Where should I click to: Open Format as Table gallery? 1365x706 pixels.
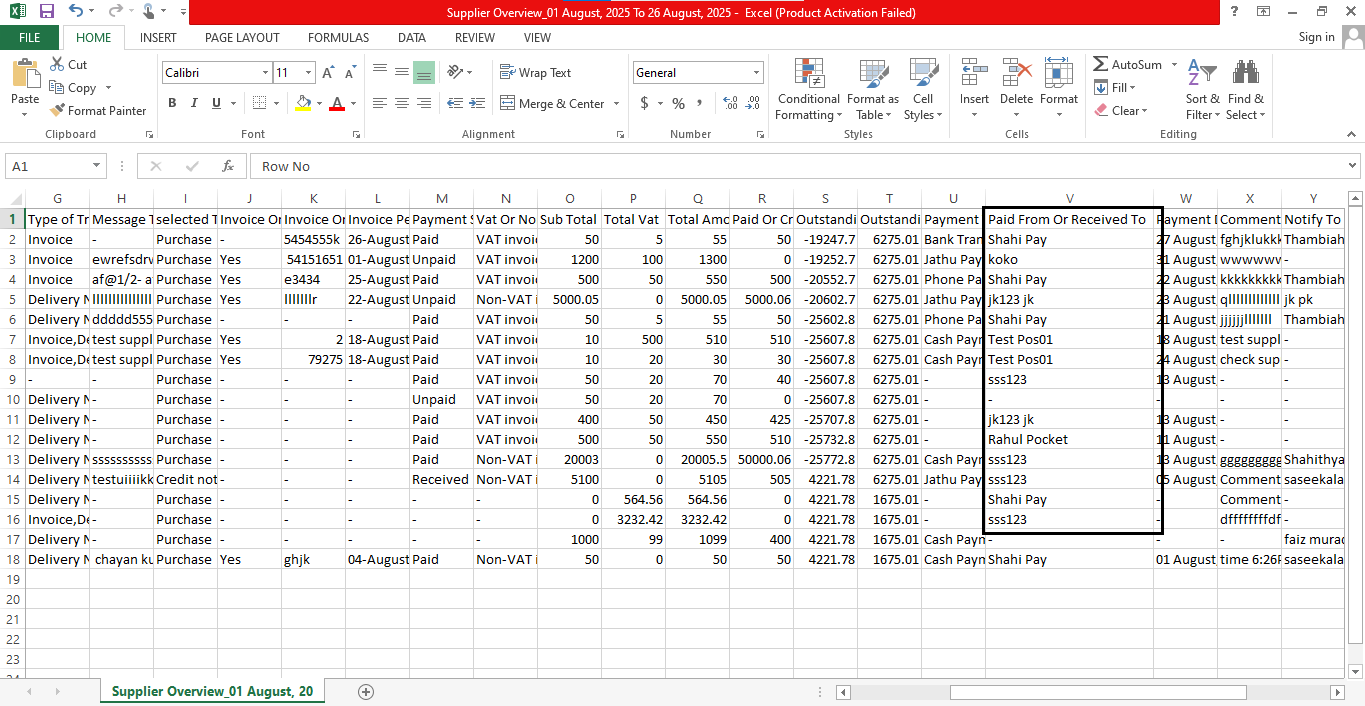(873, 89)
